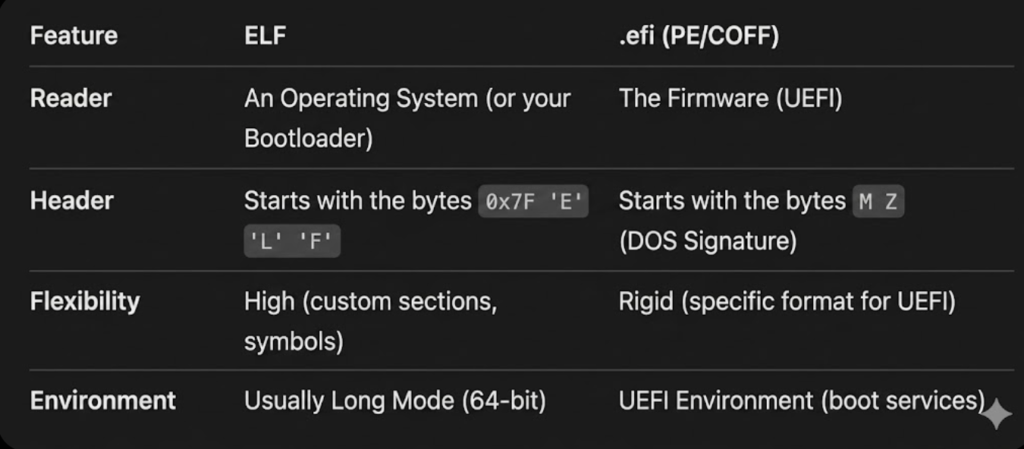Click the "ELF" column header

pyautogui.click(x=266, y=36)
